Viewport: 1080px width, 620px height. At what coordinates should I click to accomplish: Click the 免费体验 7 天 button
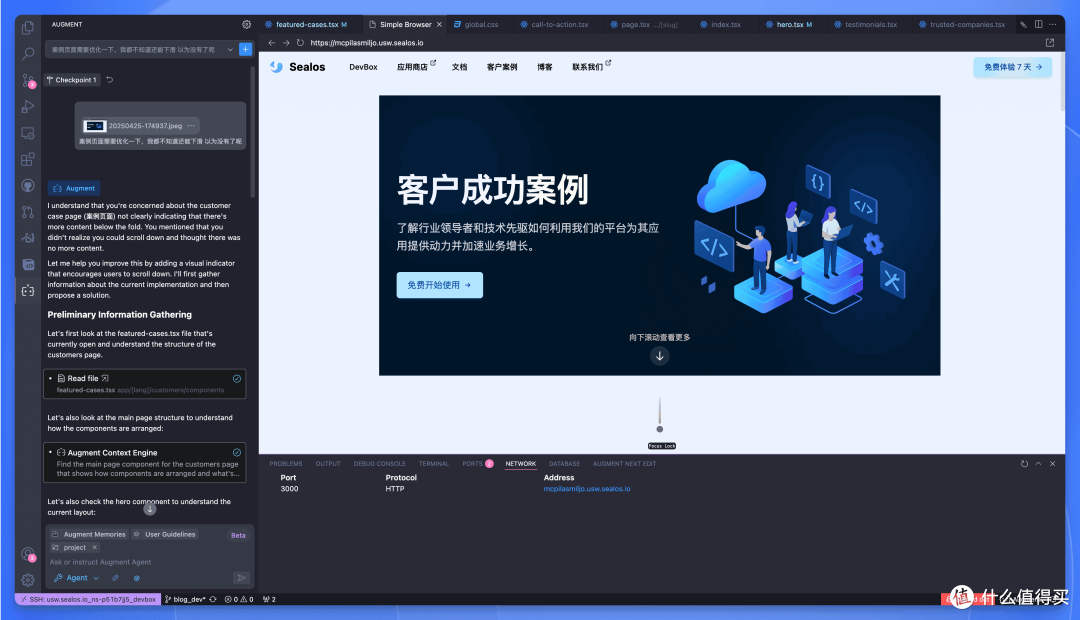[1012, 67]
